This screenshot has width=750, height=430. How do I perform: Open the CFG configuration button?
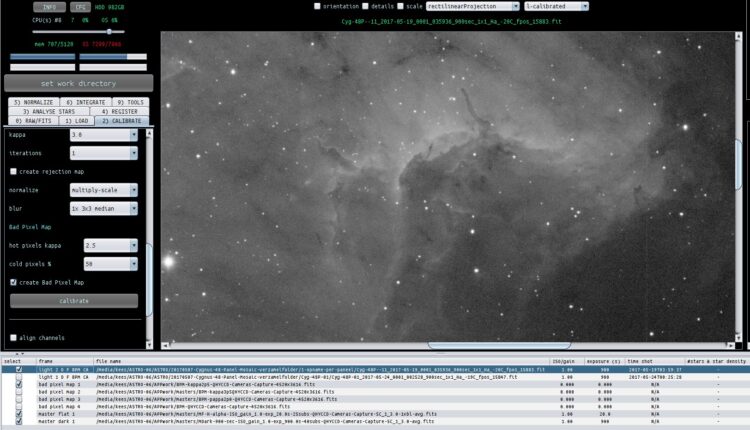click(80, 7)
